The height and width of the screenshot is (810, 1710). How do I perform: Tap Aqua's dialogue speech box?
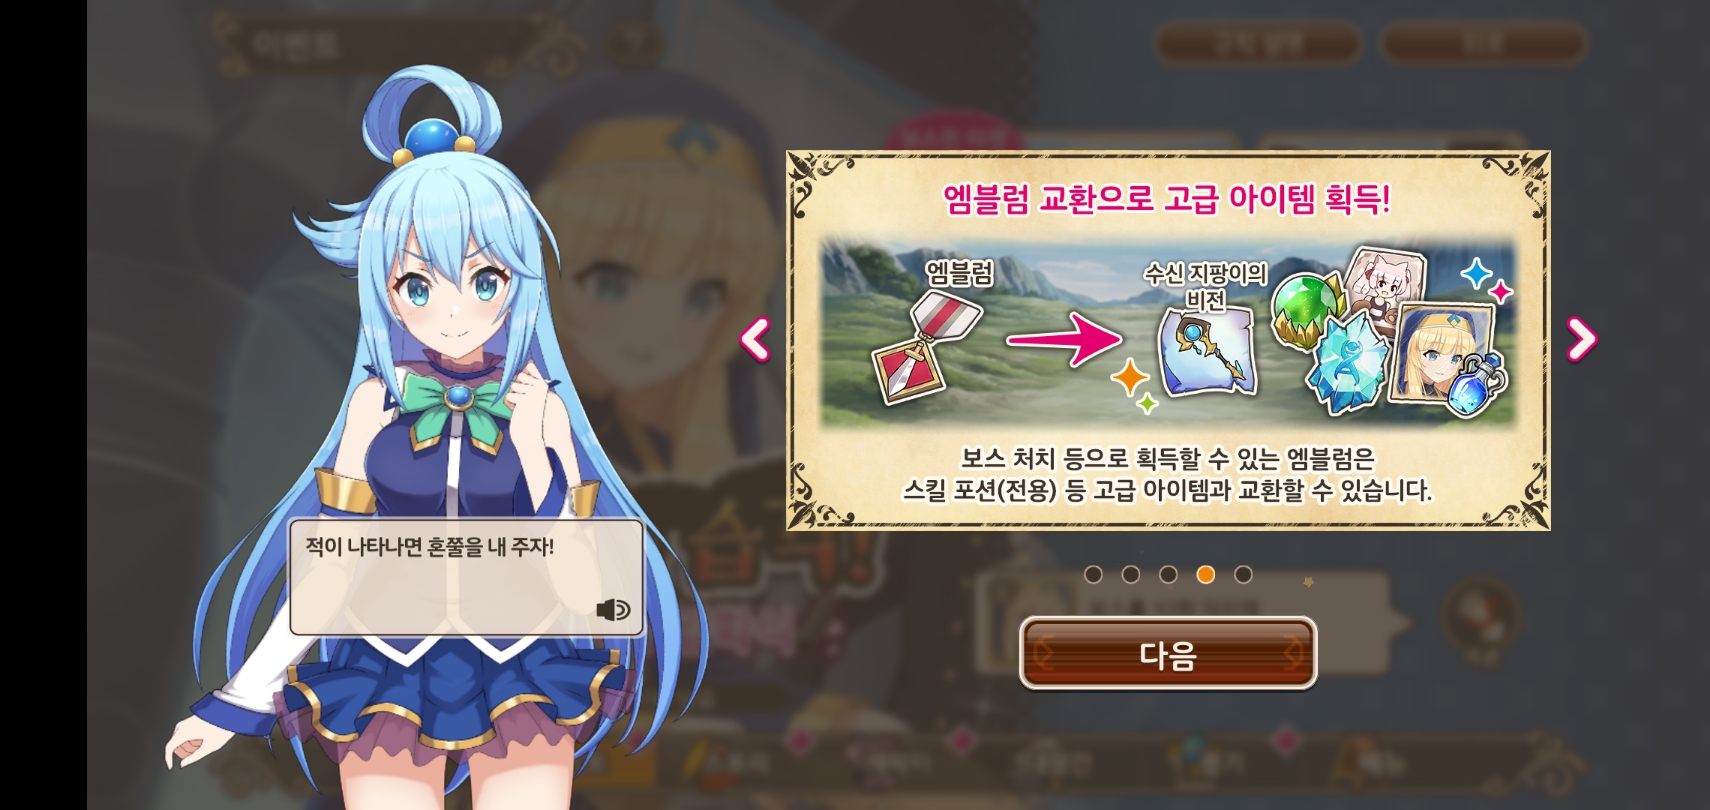point(466,577)
